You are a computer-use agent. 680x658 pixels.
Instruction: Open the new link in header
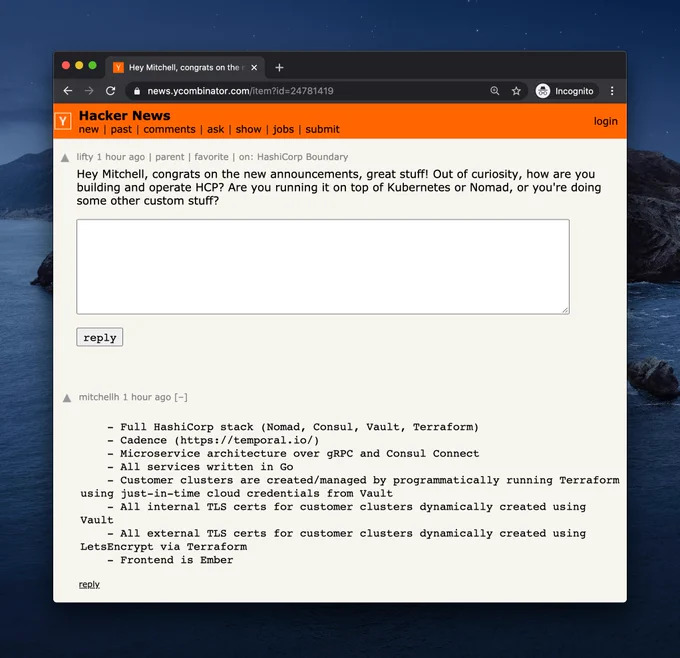click(x=89, y=129)
